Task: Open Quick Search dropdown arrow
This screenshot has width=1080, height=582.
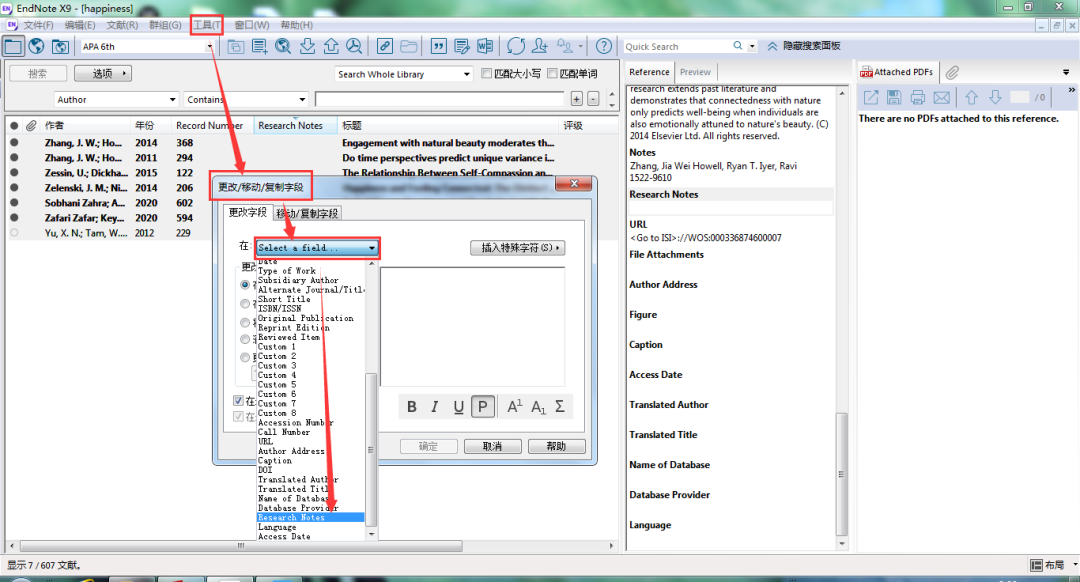Action: (x=752, y=46)
